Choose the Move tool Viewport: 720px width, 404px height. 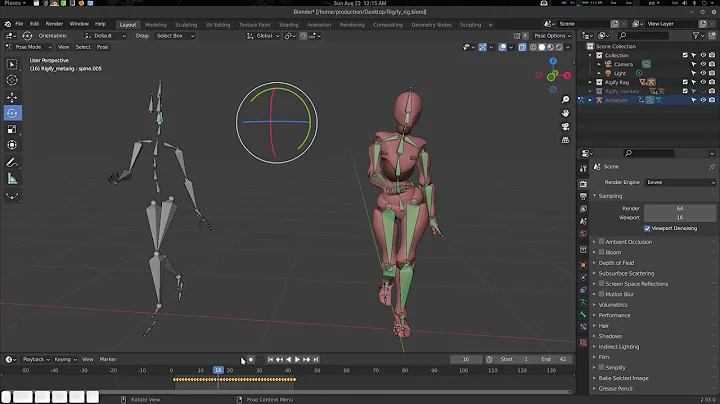pos(12,97)
